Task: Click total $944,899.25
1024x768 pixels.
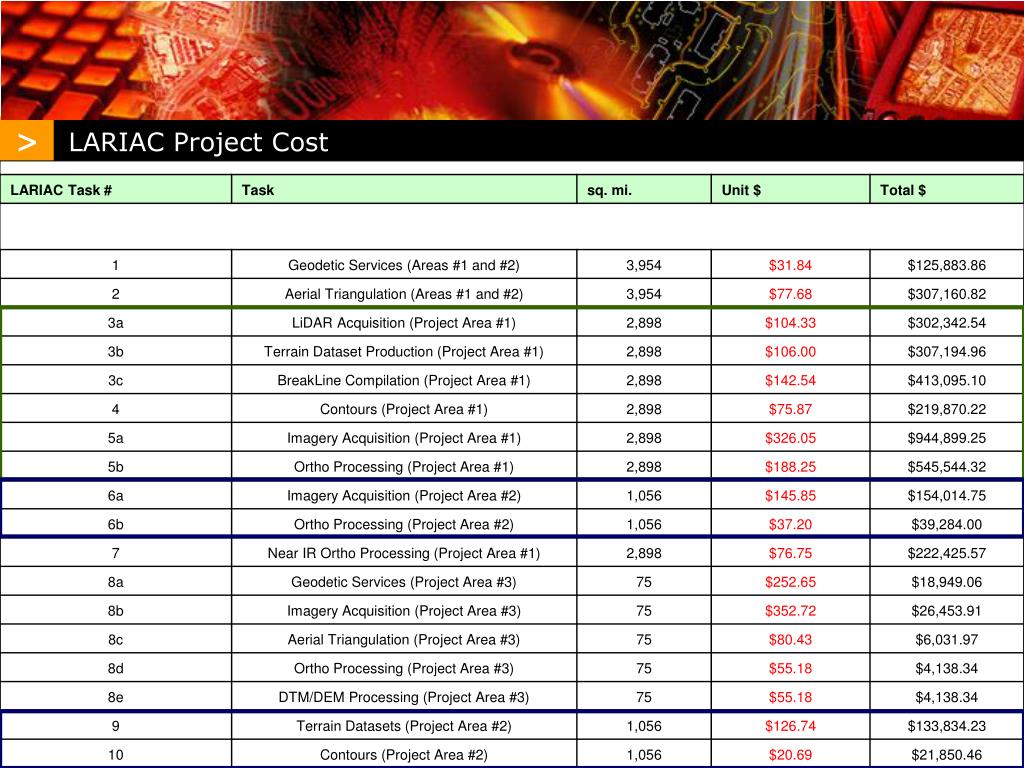Action: click(946, 438)
